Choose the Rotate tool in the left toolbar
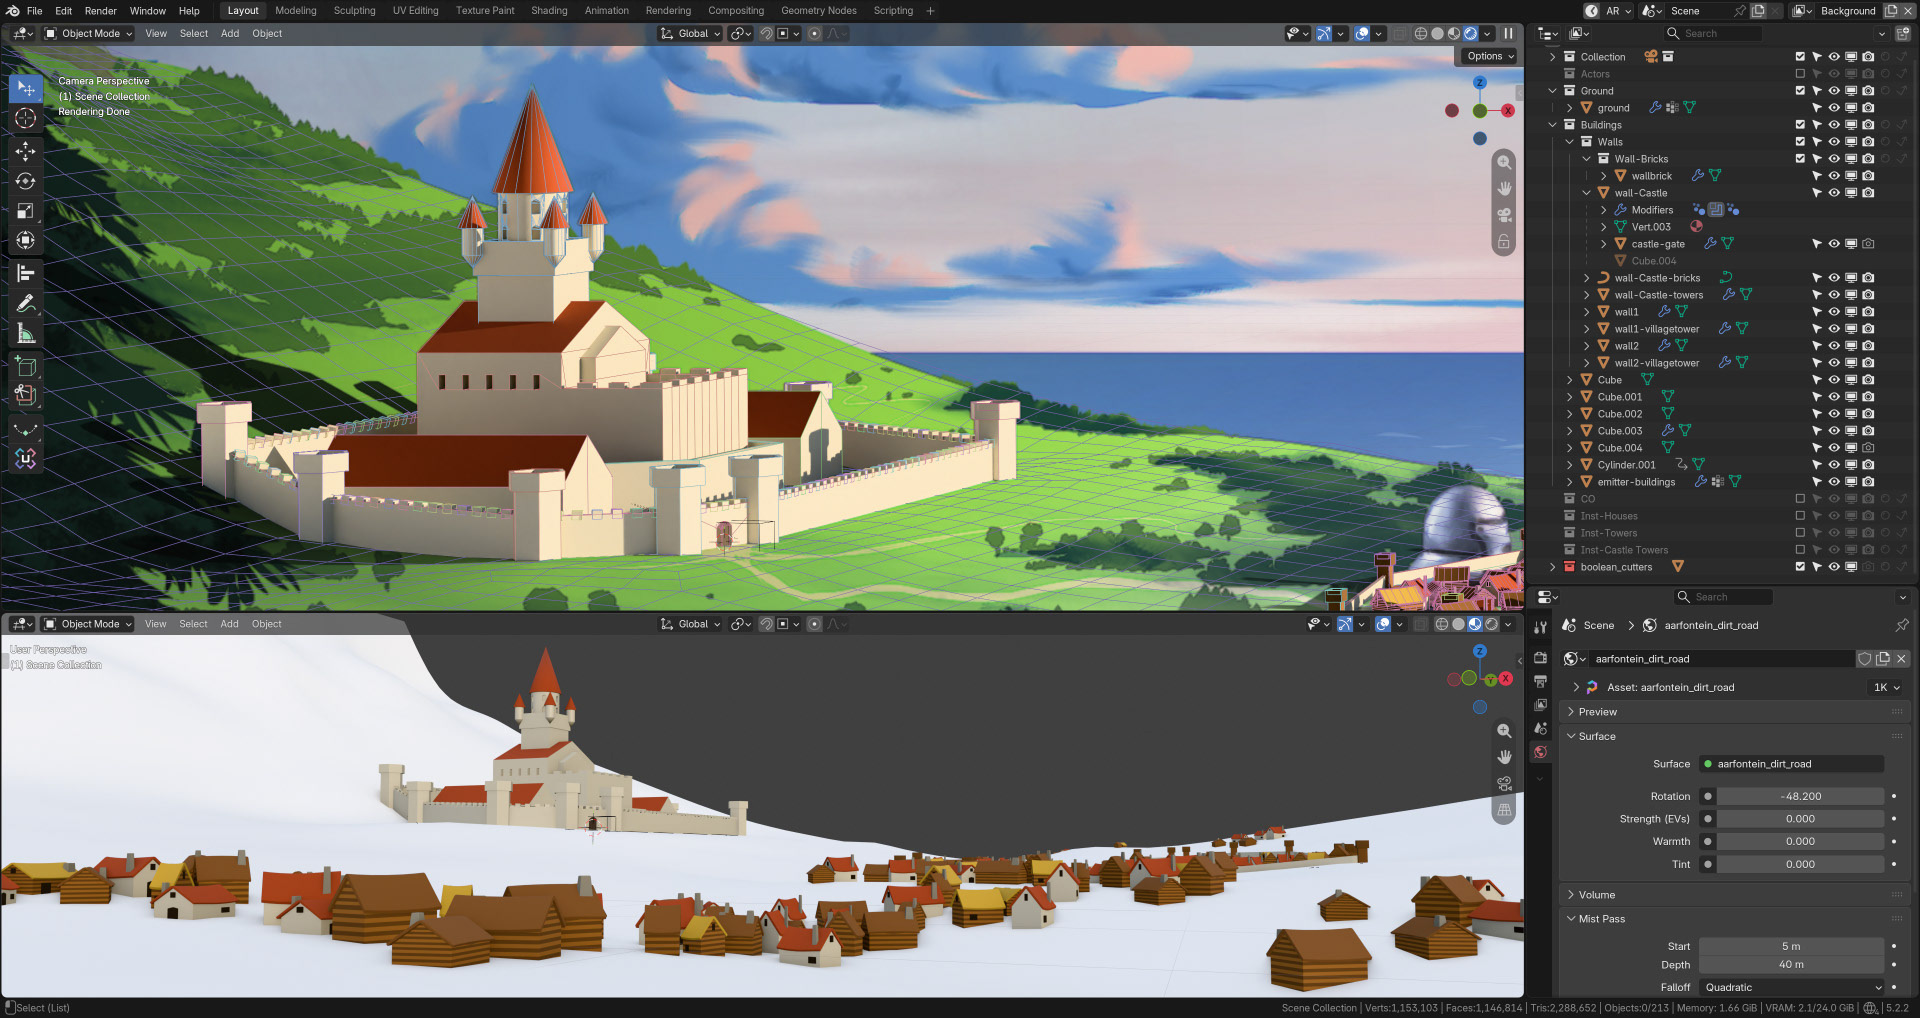 click(26, 181)
